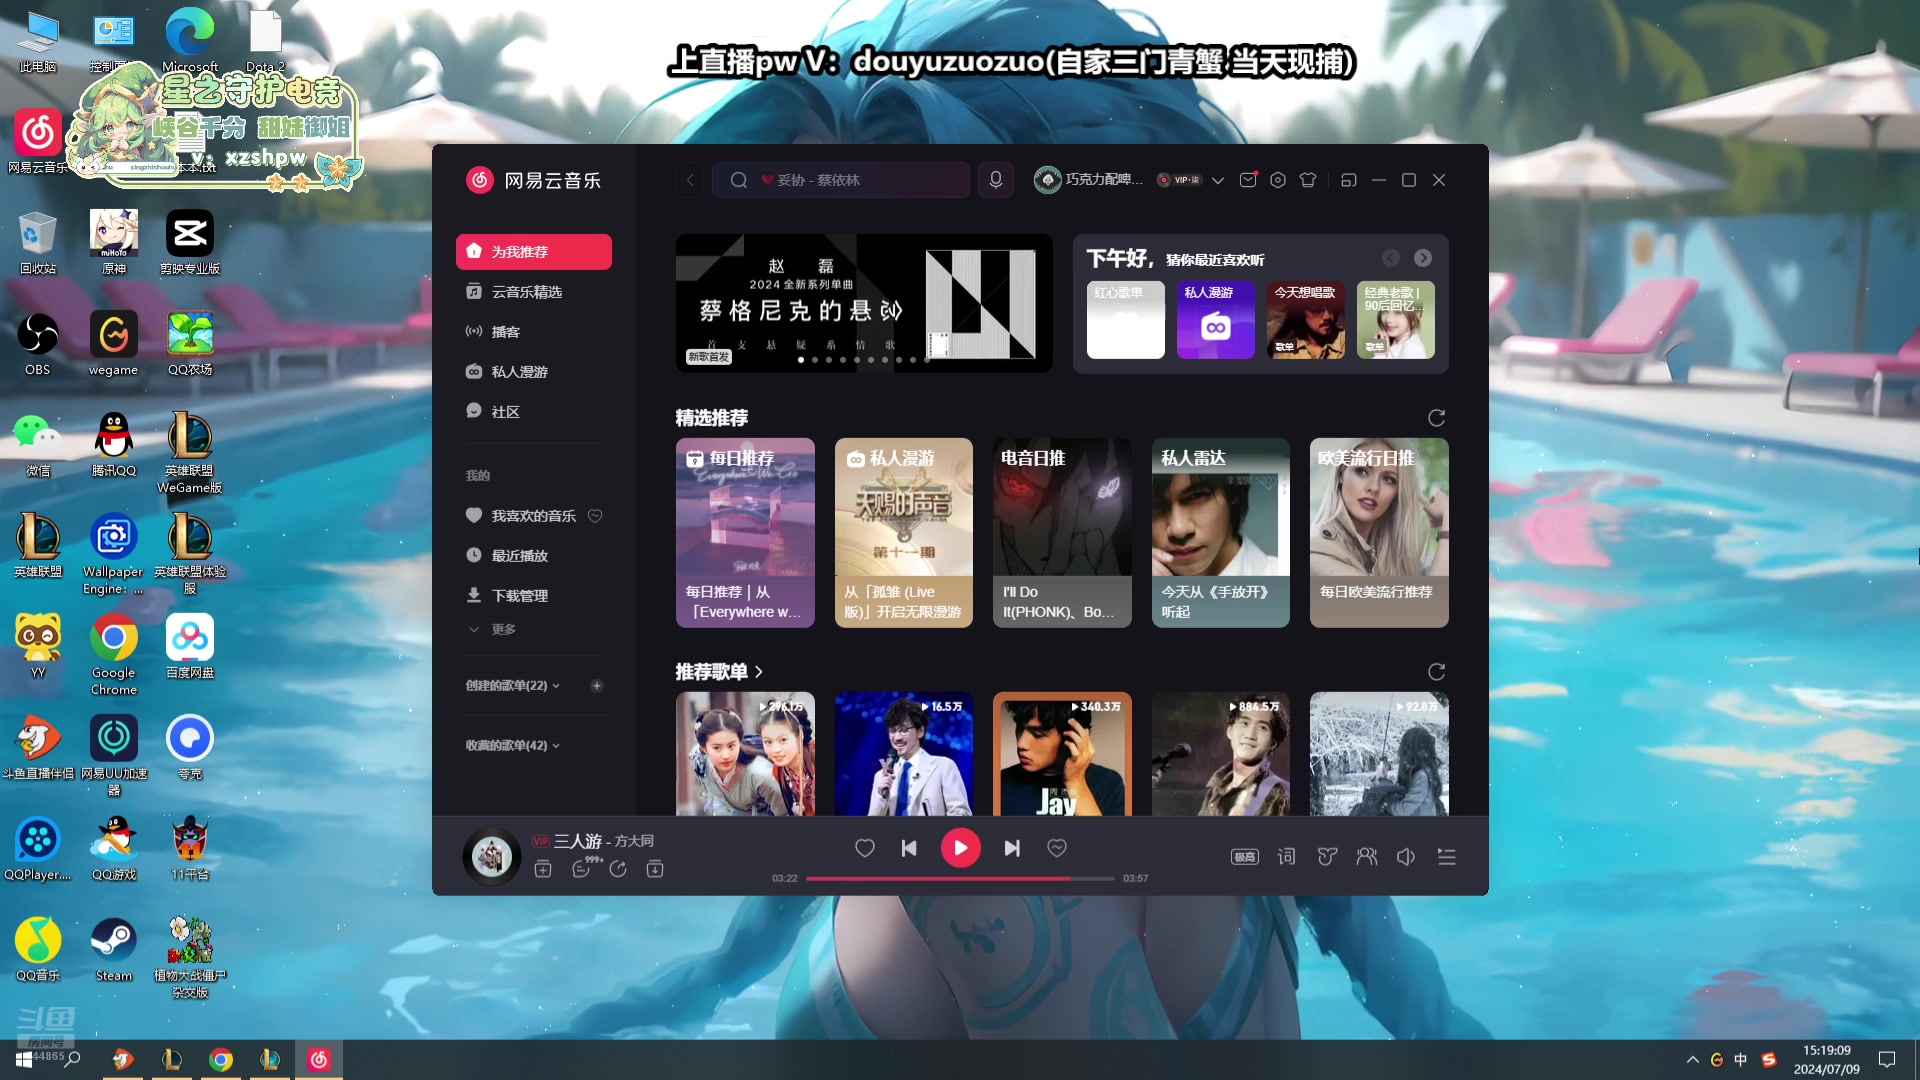
Task: Open the play queue list icon
Action: point(1447,857)
